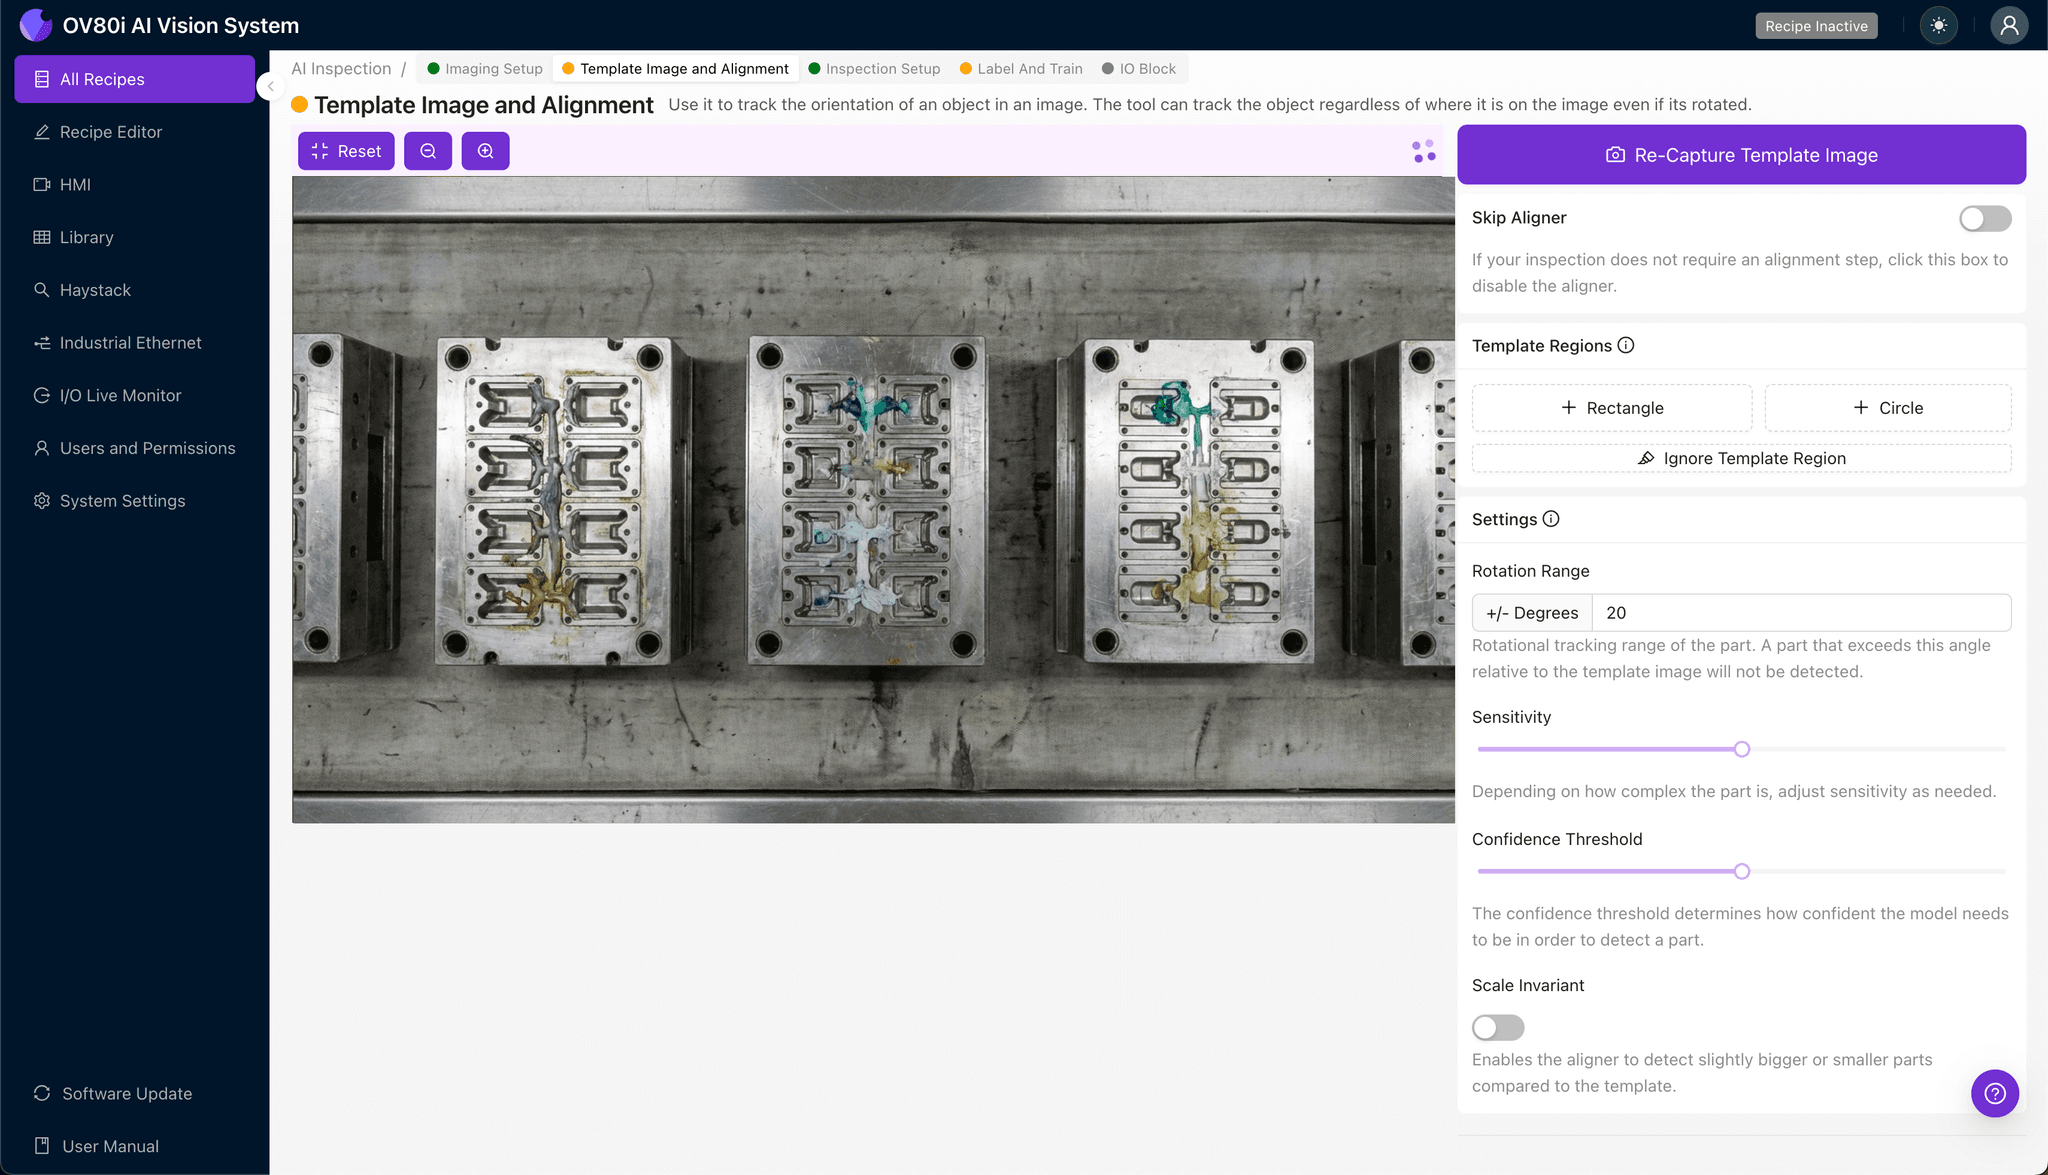Enable the Skip Aligner toggle
Image resolution: width=2048 pixels, height=1175 pixels.
tap(1984, 218)
